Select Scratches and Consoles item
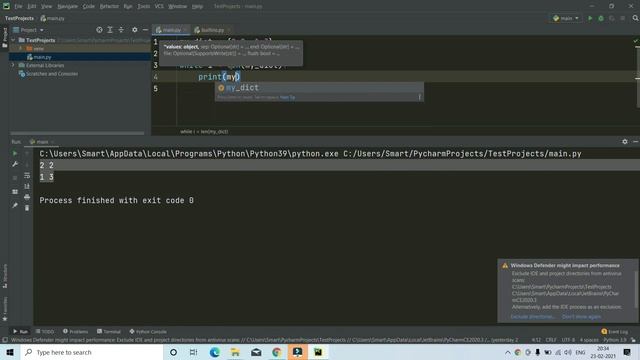Screen dimensions: 640x360 coord(52,74)
